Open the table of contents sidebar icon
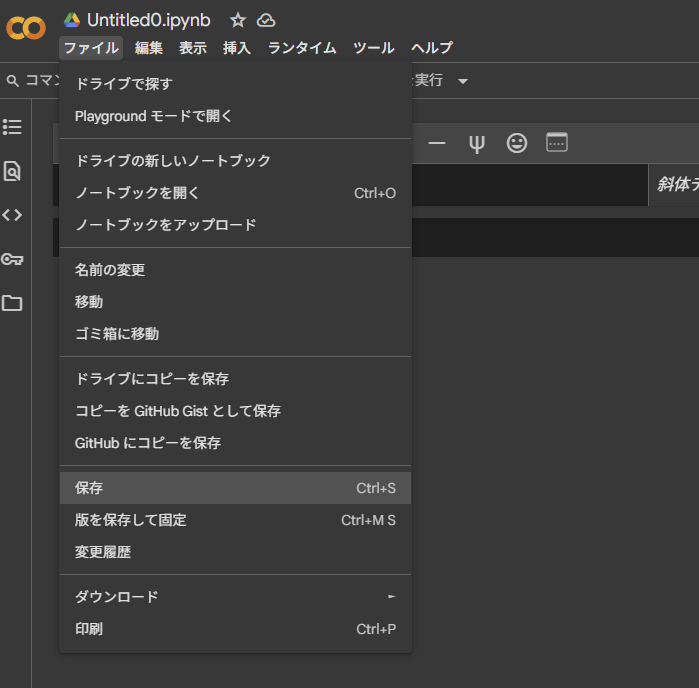The height and width of the screenshot is (688, 699). 12,127
